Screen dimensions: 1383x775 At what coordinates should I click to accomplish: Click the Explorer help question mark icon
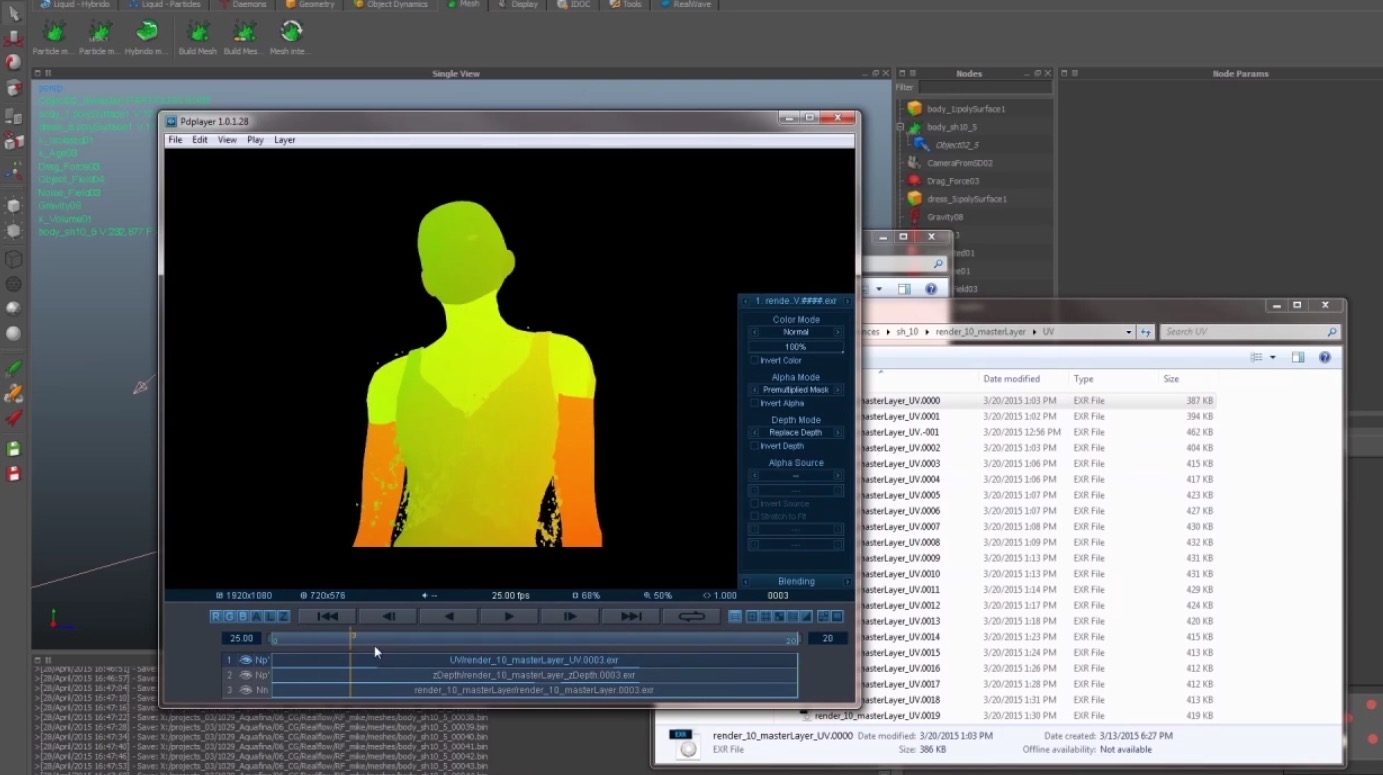(1325, 357)
